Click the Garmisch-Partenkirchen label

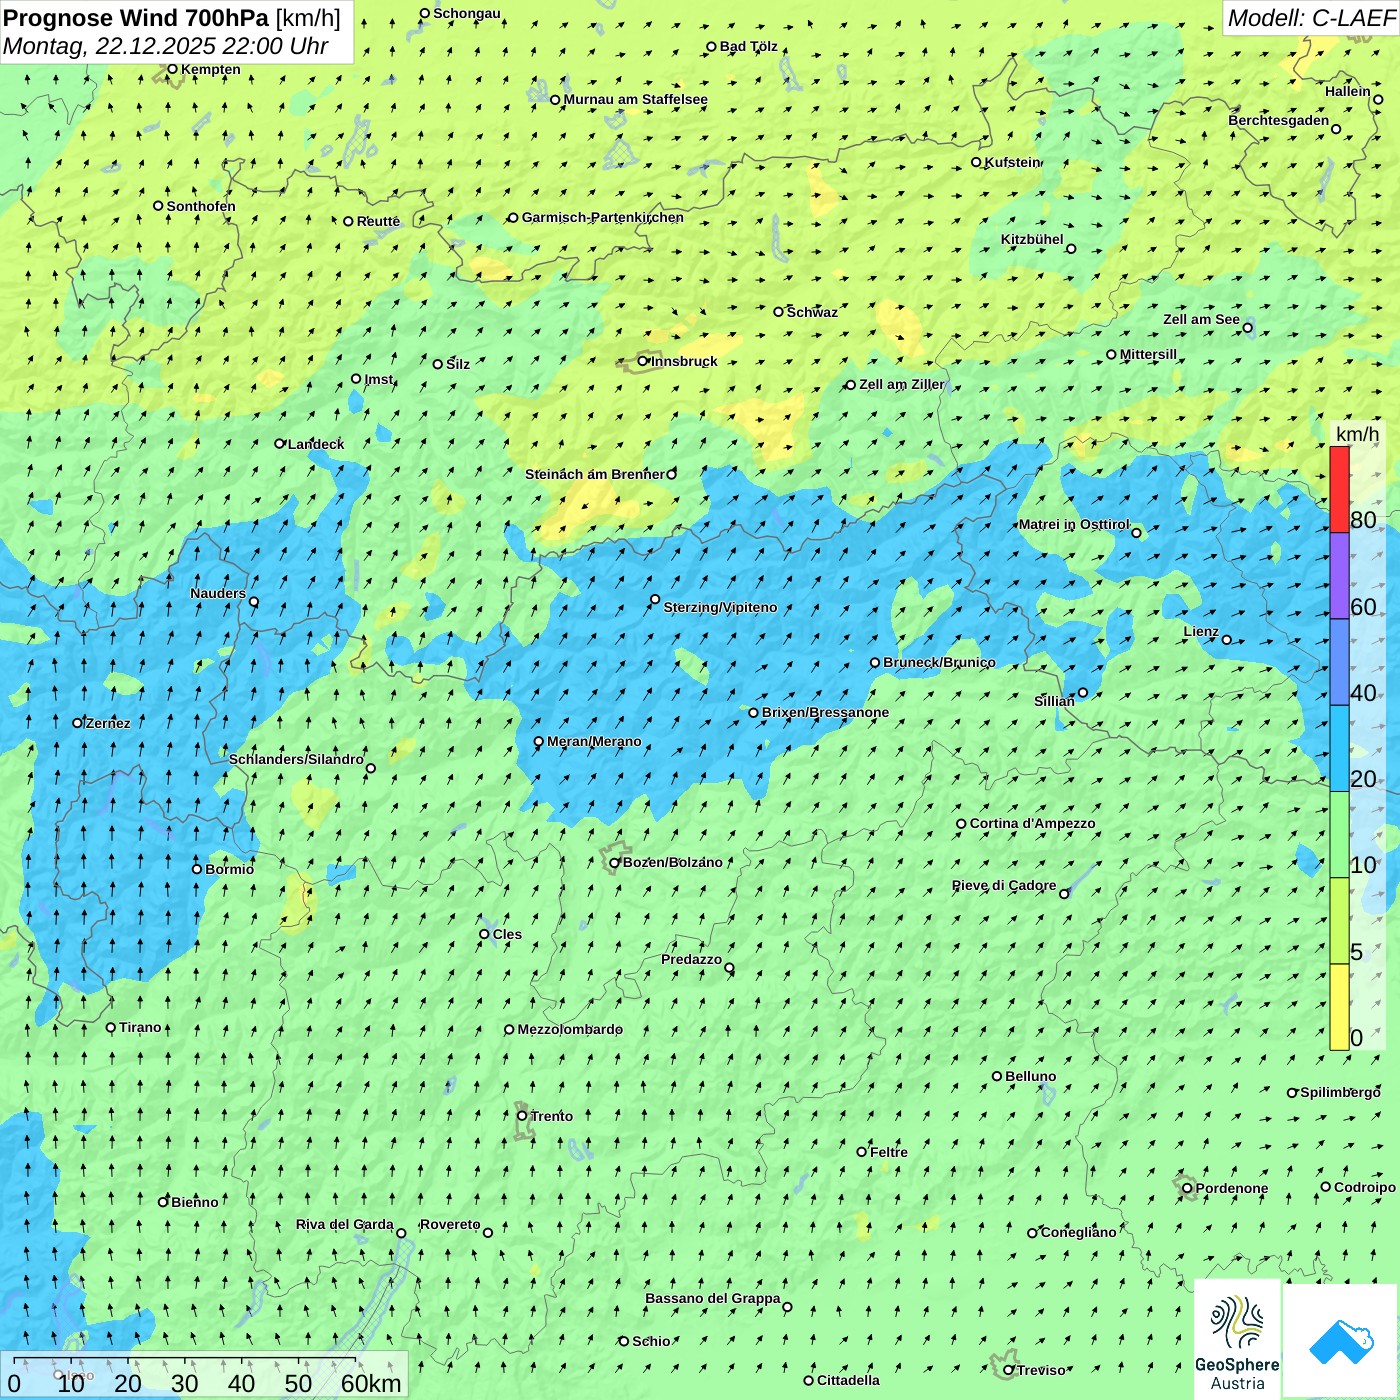coord(603,217)
